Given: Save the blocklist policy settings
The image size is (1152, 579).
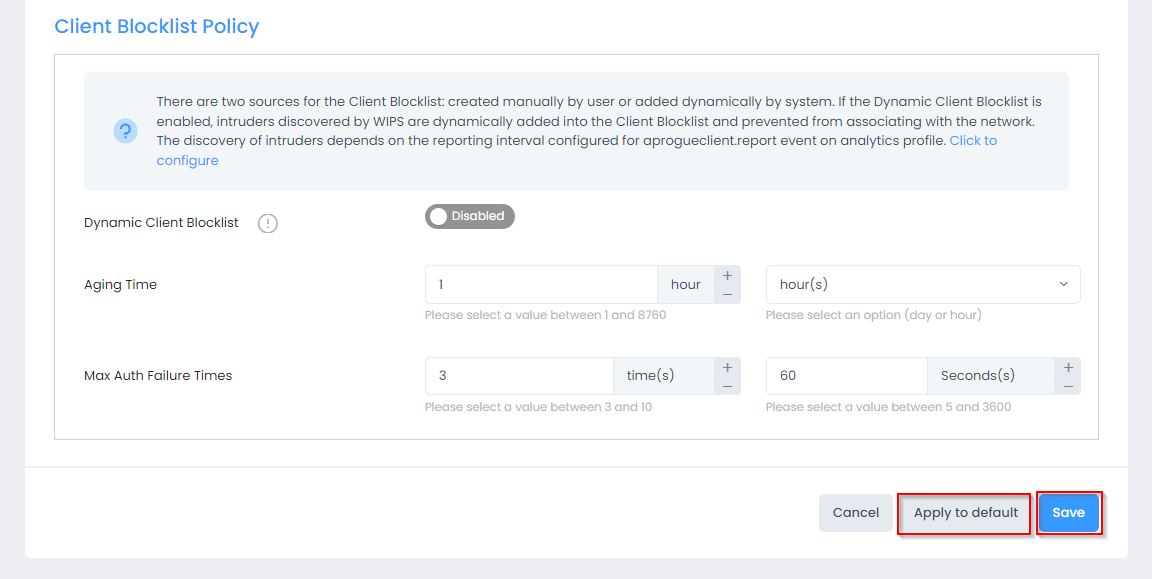Looking at the screenshot, I should [1068, 513].
